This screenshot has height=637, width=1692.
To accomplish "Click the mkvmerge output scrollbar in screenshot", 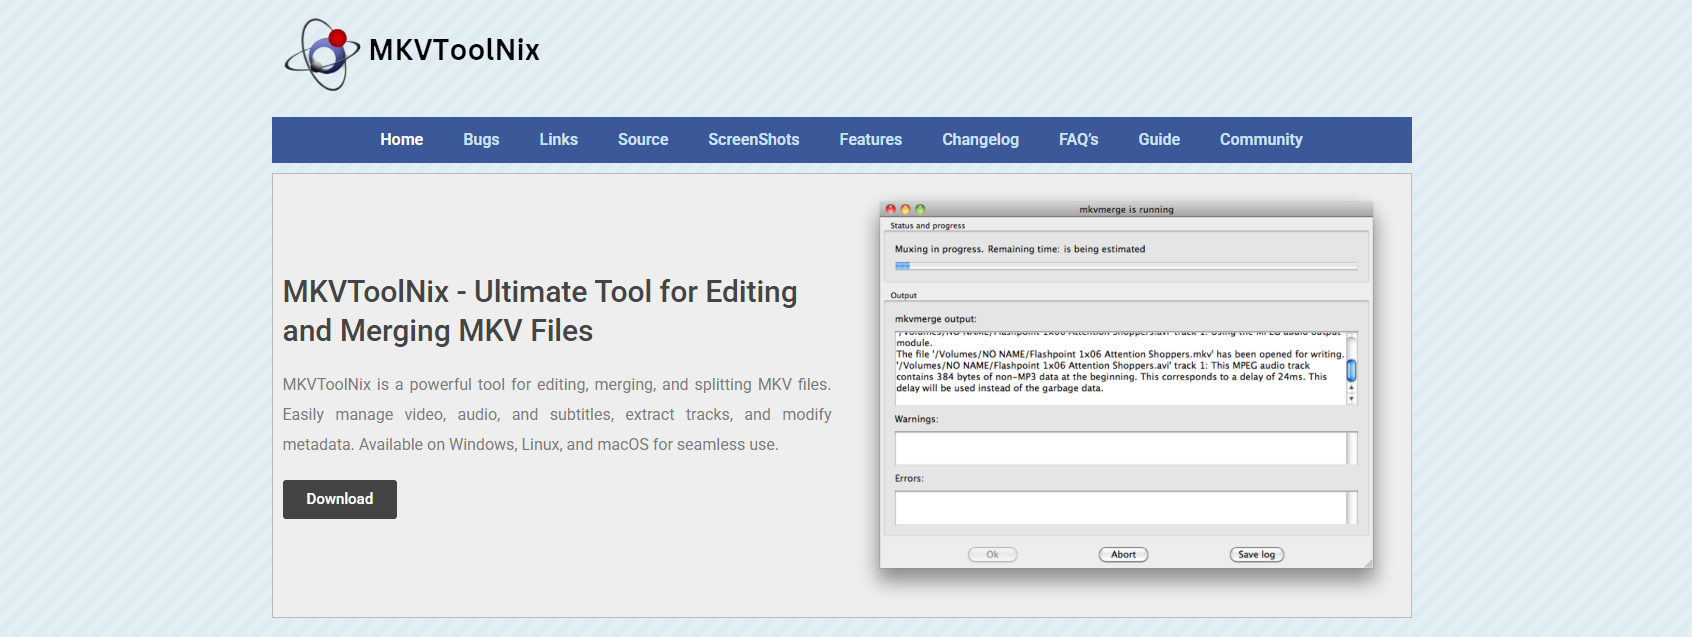I will 1351,368.
